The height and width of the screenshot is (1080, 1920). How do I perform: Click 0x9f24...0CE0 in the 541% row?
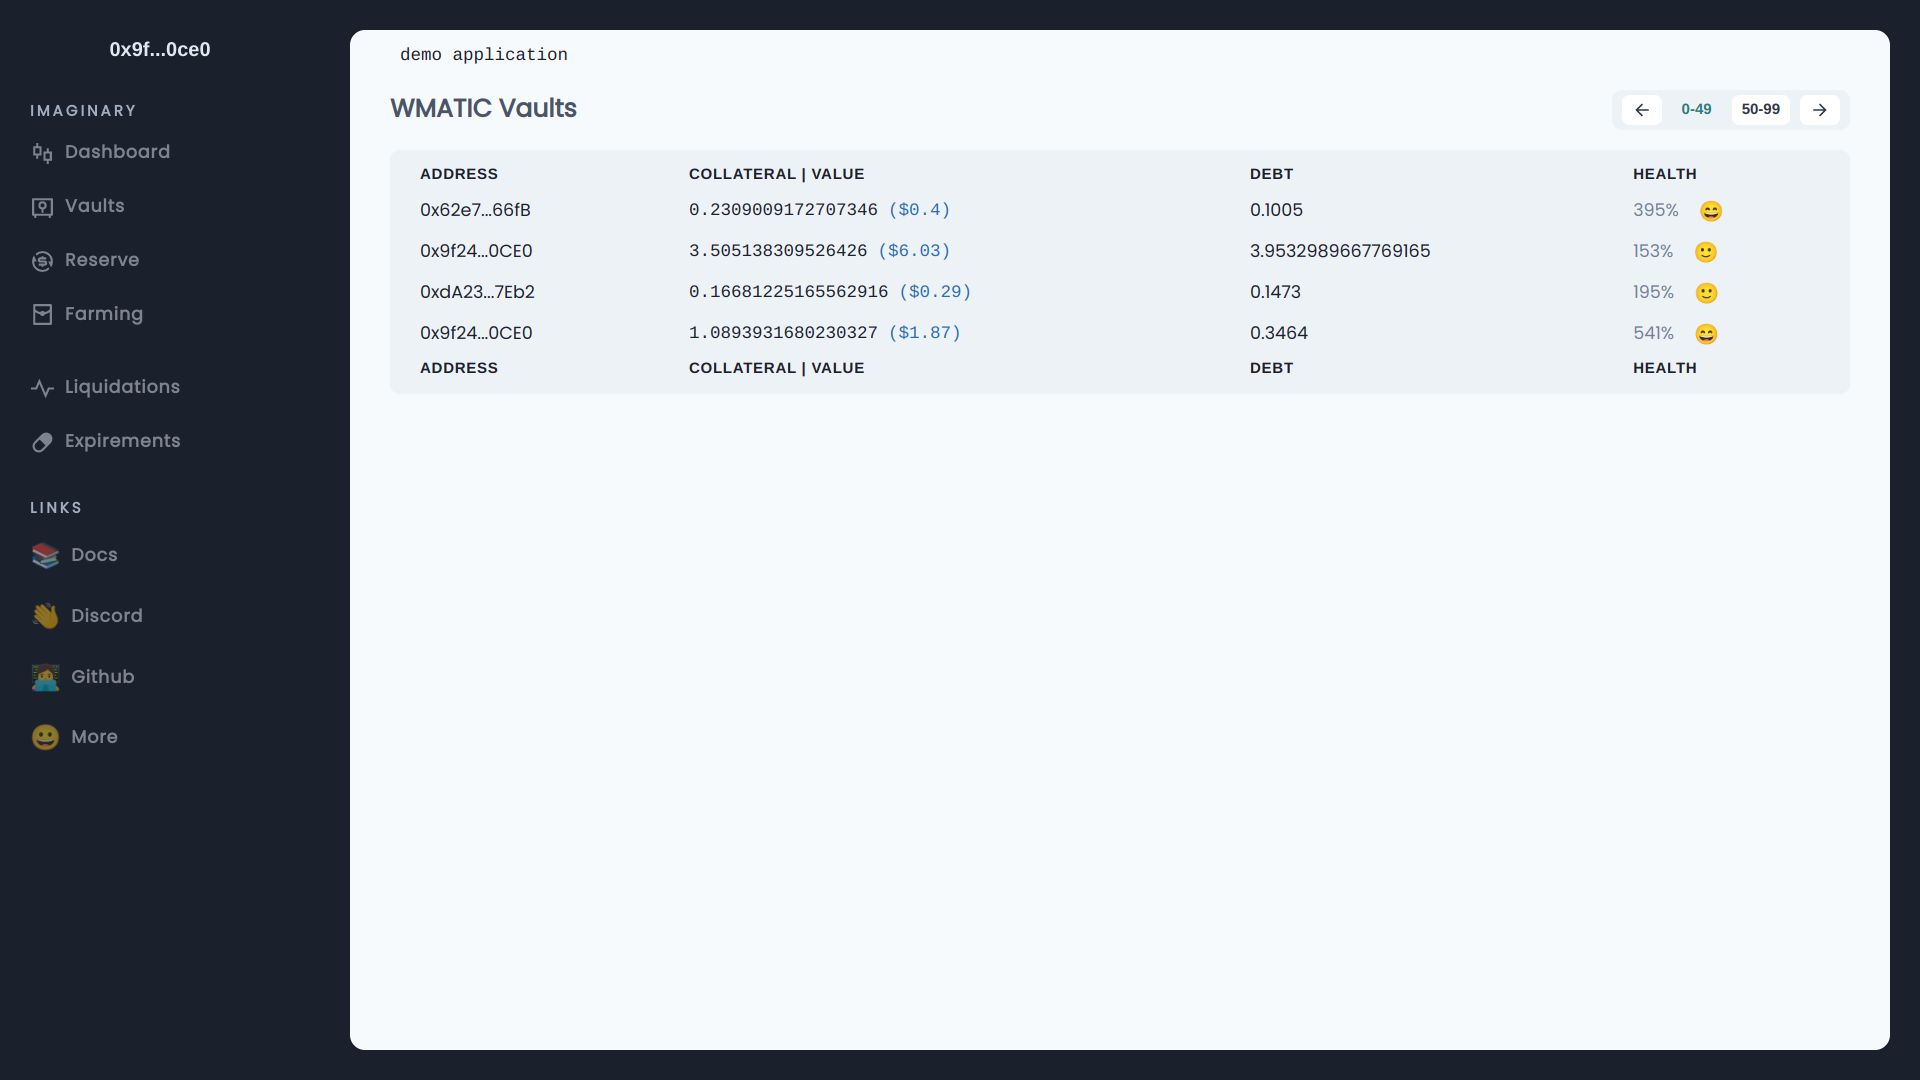click(x=476, y=333)
